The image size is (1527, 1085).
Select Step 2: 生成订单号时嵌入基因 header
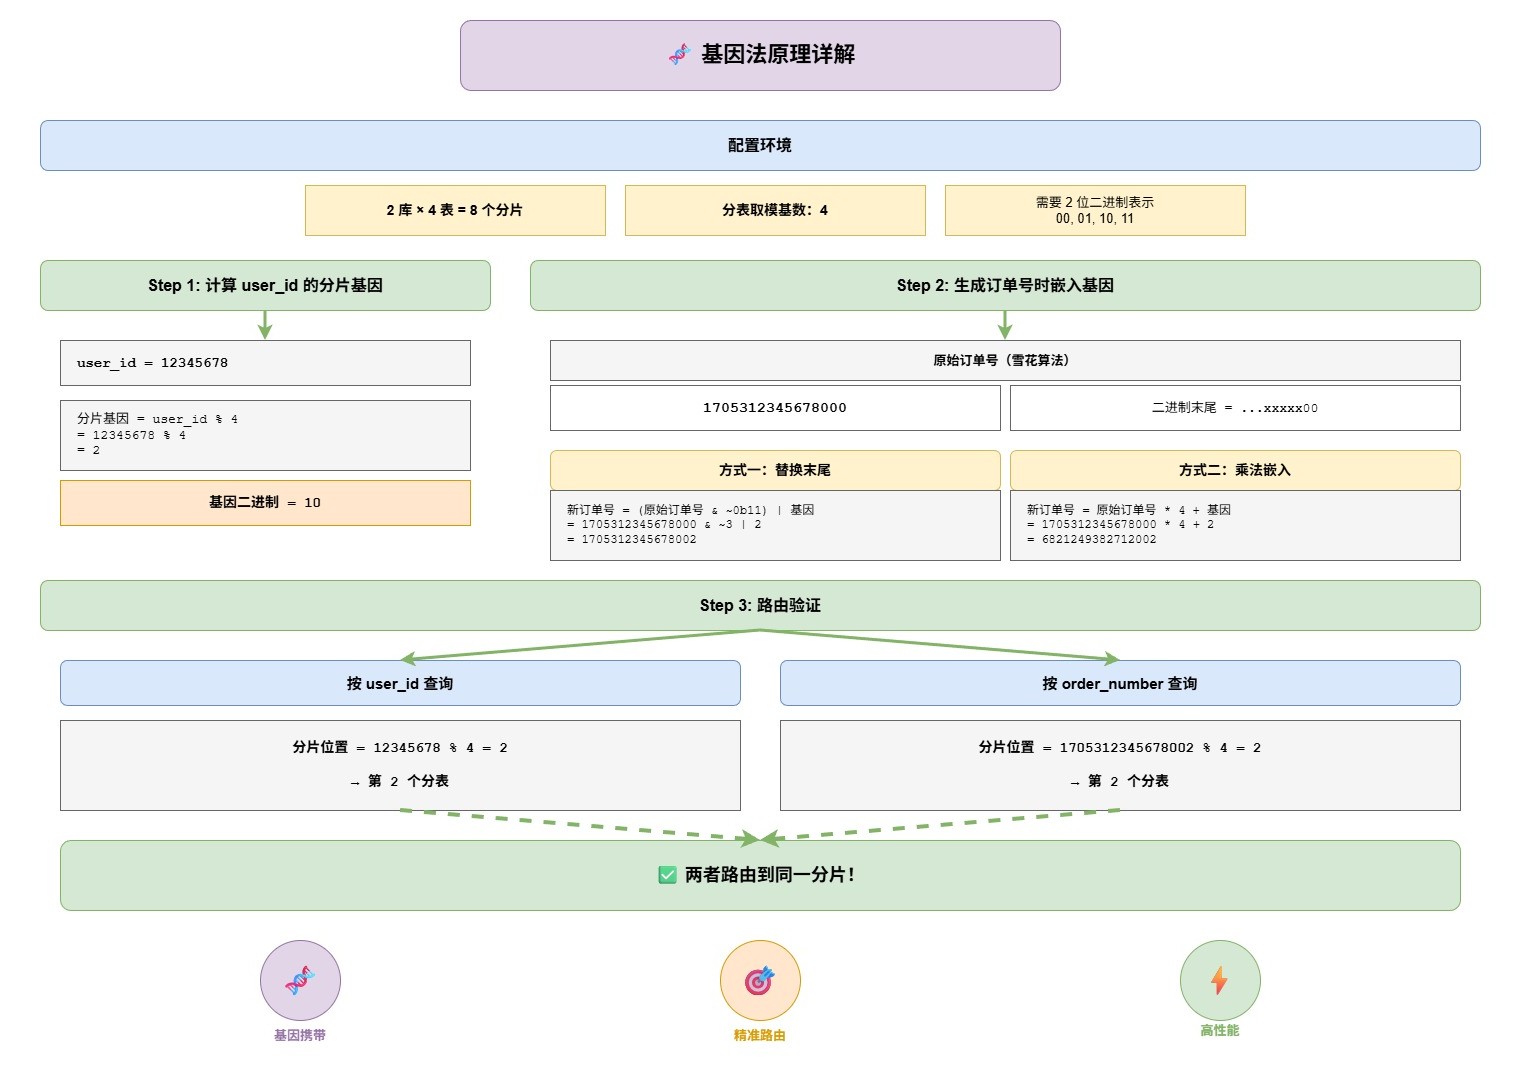tap(1005, 286)
